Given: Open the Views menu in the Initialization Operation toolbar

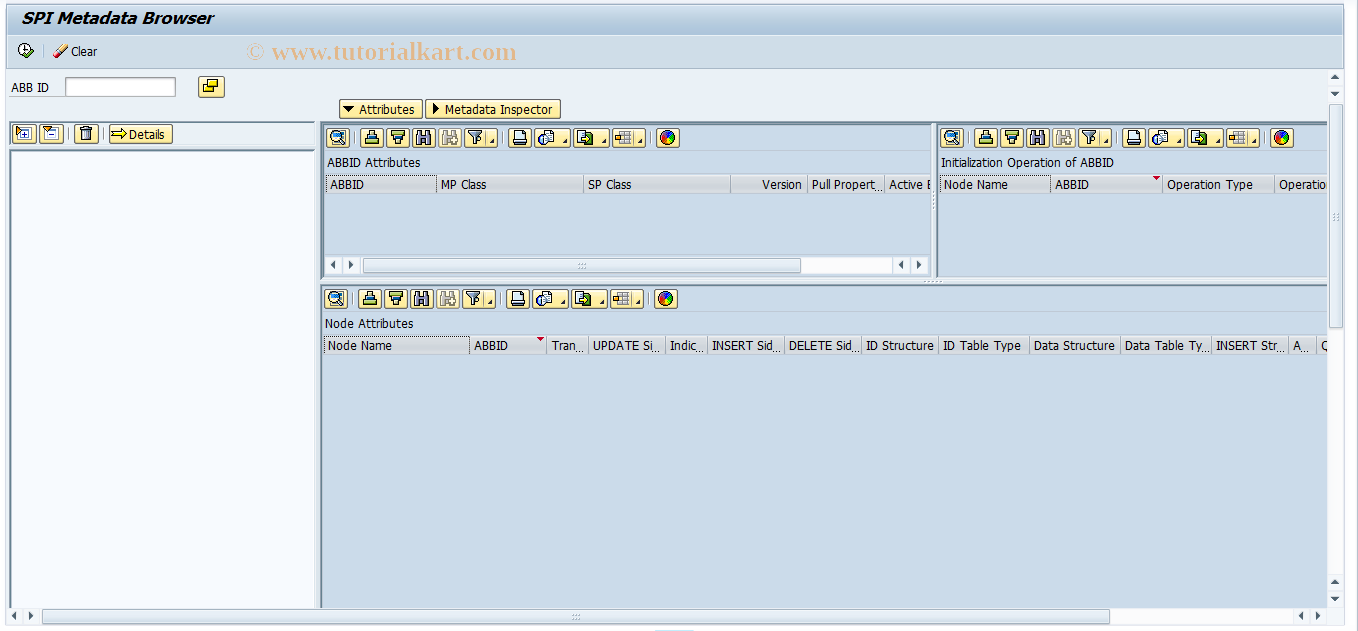Looking at the screenshot, I should pos(1165,138).
